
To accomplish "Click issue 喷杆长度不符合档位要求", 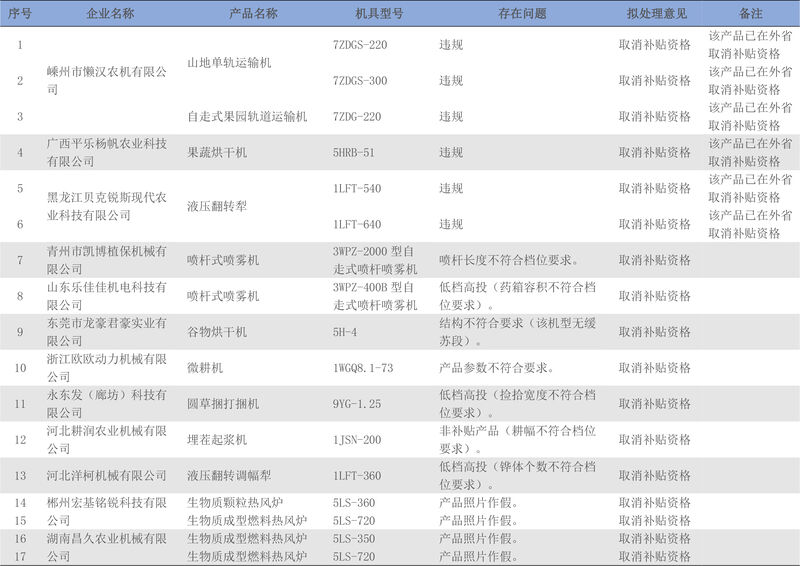I will tap(509, 260).
